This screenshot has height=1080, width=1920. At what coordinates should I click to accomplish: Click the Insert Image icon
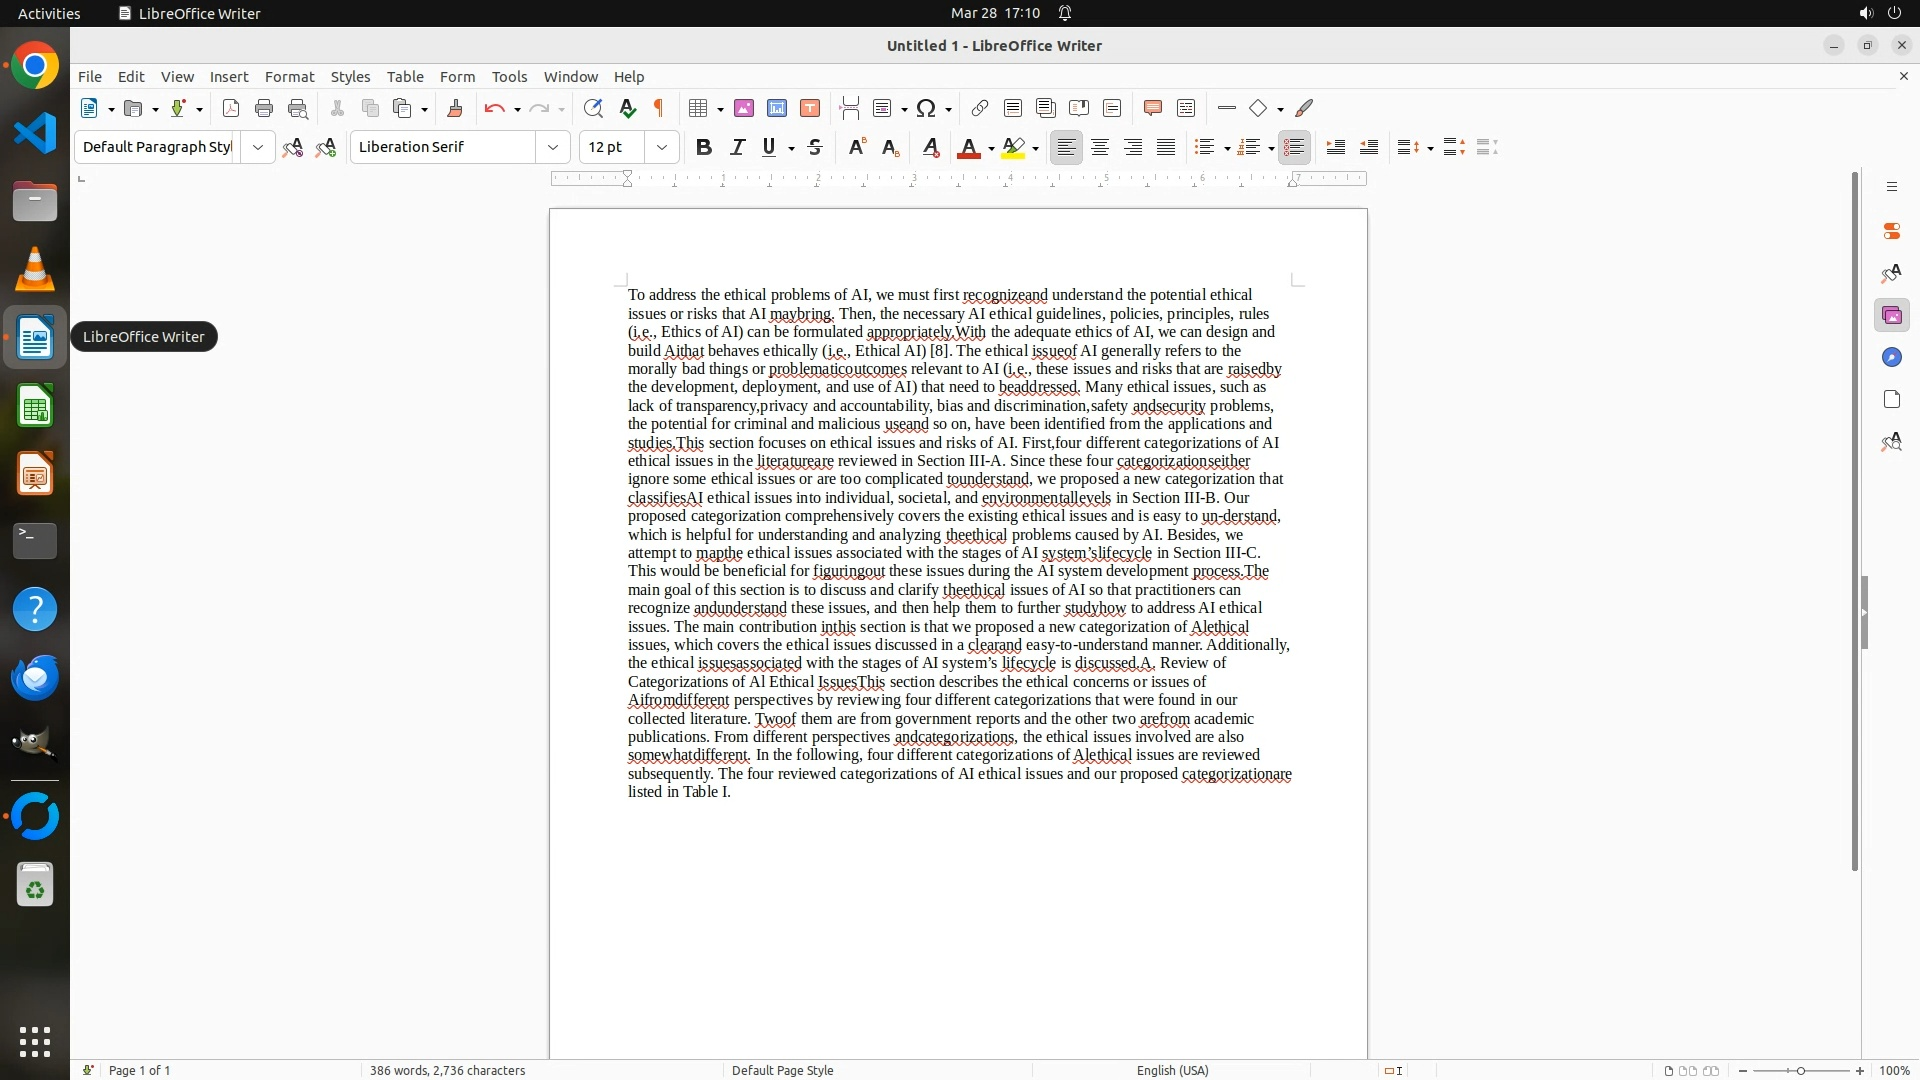tap(744, 108)
